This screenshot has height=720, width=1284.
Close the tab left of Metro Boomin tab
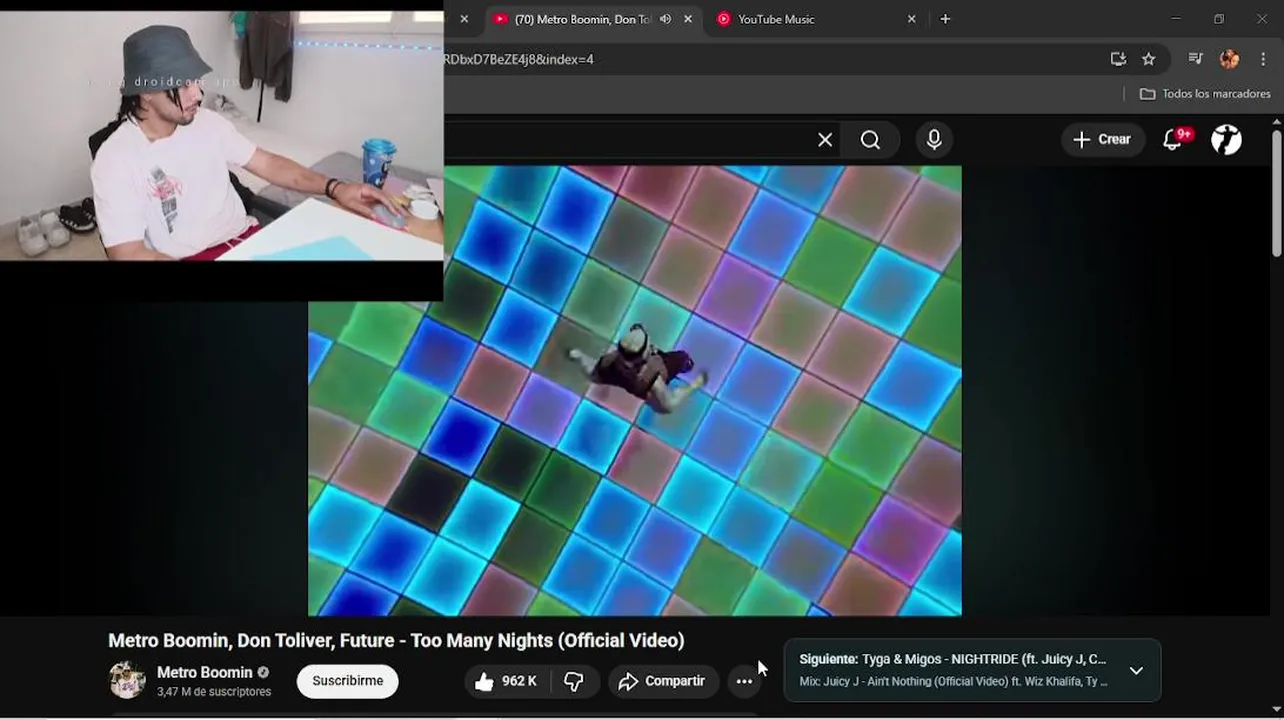point(464,19)
